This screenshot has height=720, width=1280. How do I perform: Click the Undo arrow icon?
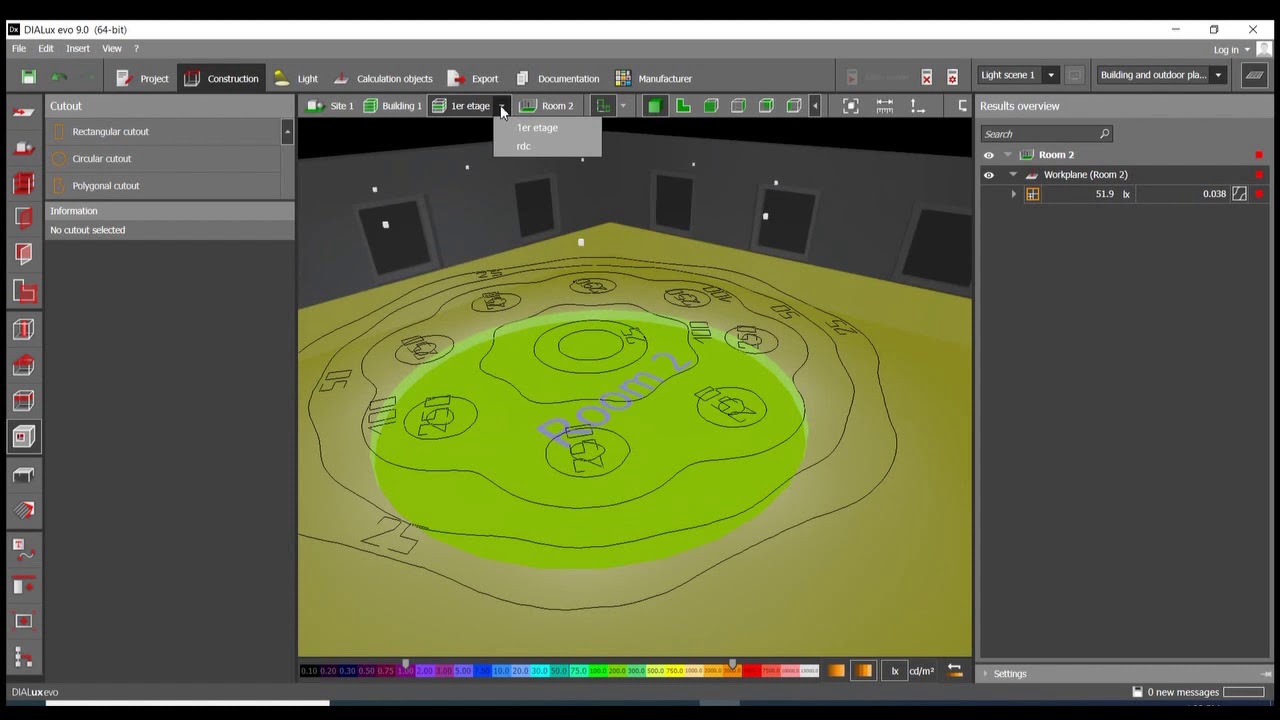pyautogui.click(x=59, y=77)
